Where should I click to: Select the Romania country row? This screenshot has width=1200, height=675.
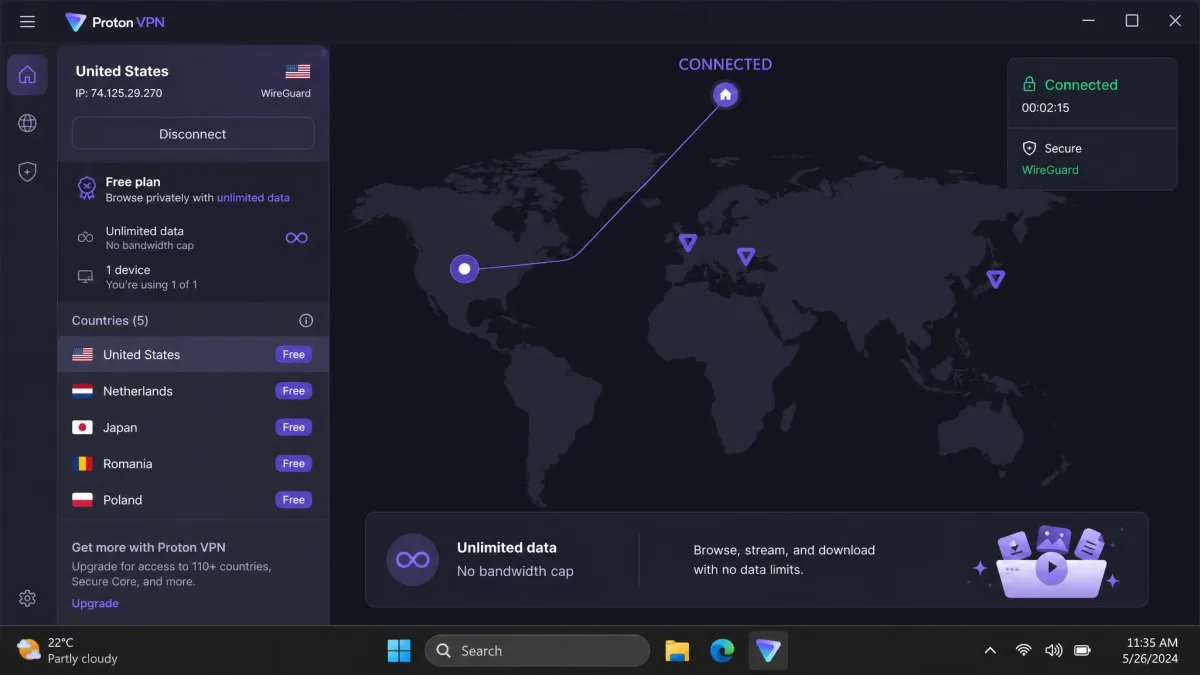(x=193, y=464)
